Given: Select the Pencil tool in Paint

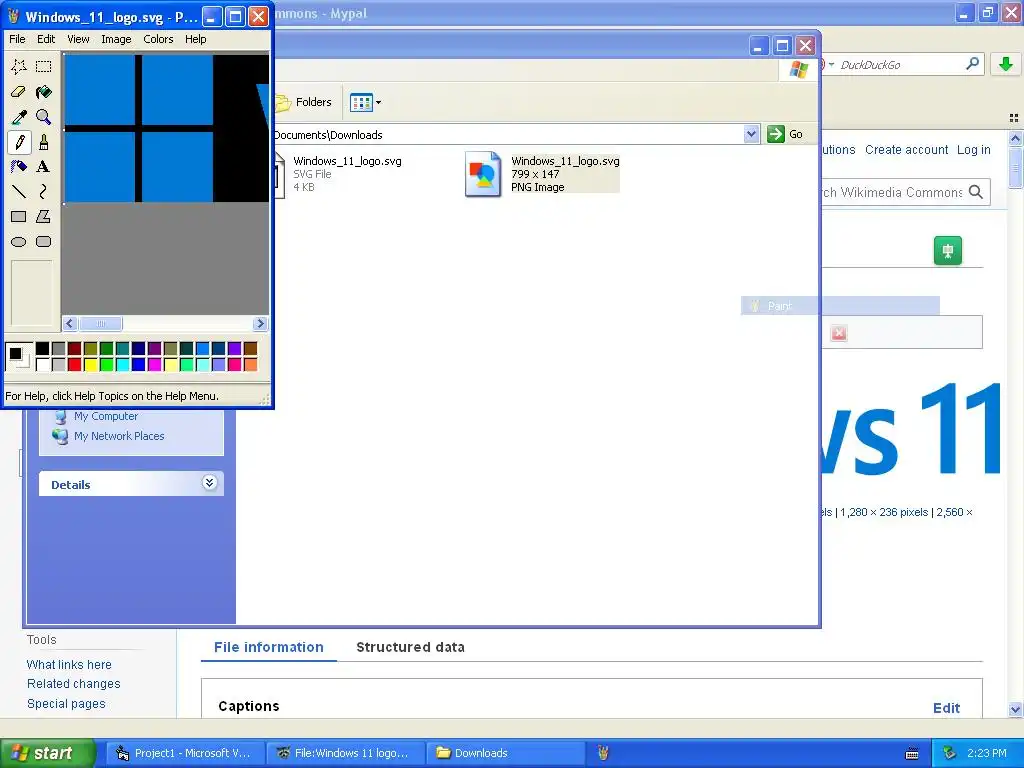Looking at the screenshot, I should click(x=19, y=142).
